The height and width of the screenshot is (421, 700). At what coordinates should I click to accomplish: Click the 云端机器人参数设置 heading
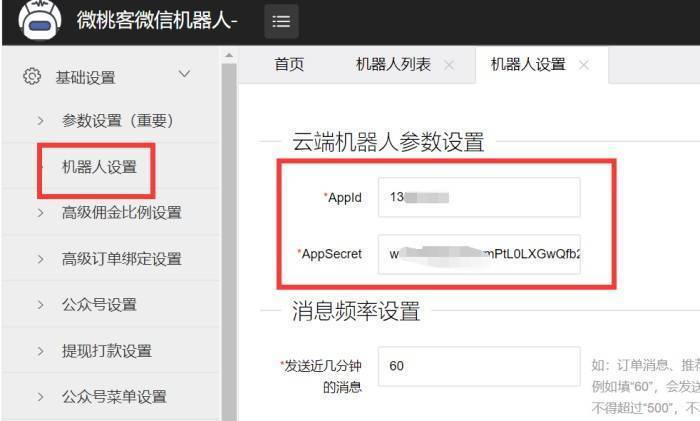tap(388, 142)
